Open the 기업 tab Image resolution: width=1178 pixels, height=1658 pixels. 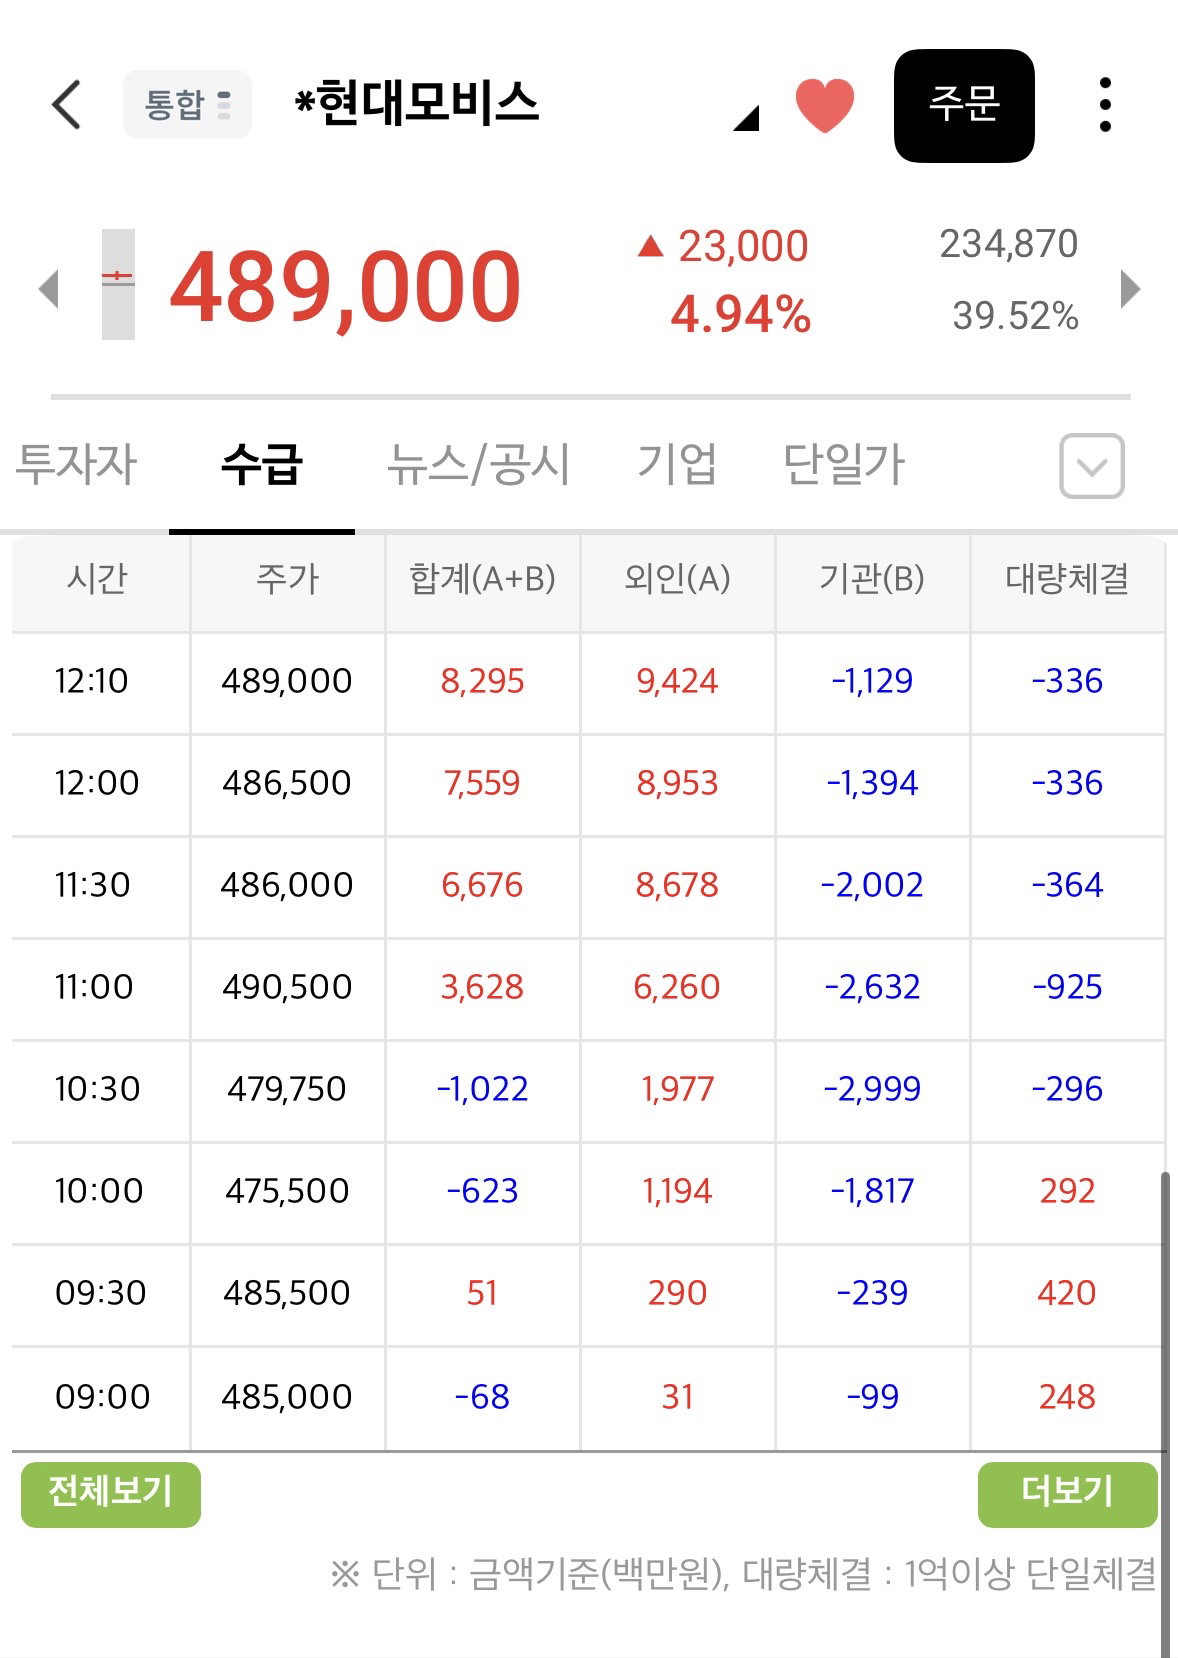click(x=677, y=465)
